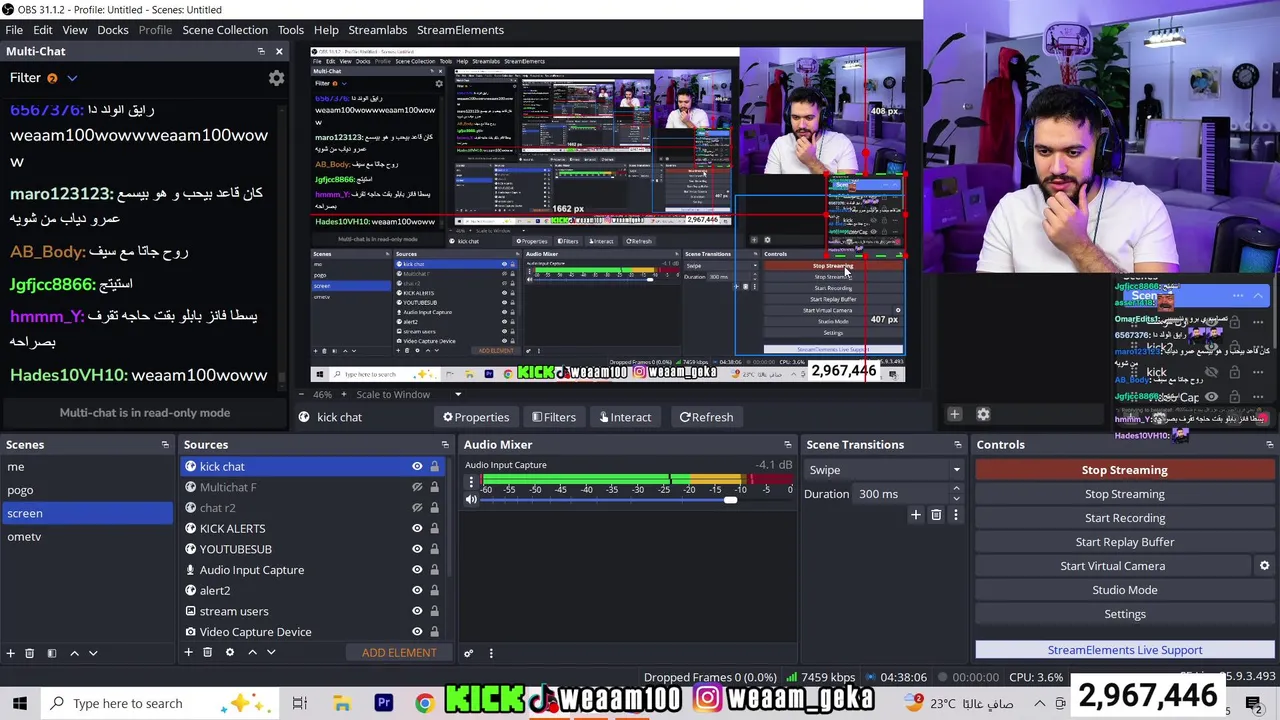The height and width of the screenshot is (720, 1280).
Task: Open source properties gear in Sources toolbar
Action: coord(230,652)
